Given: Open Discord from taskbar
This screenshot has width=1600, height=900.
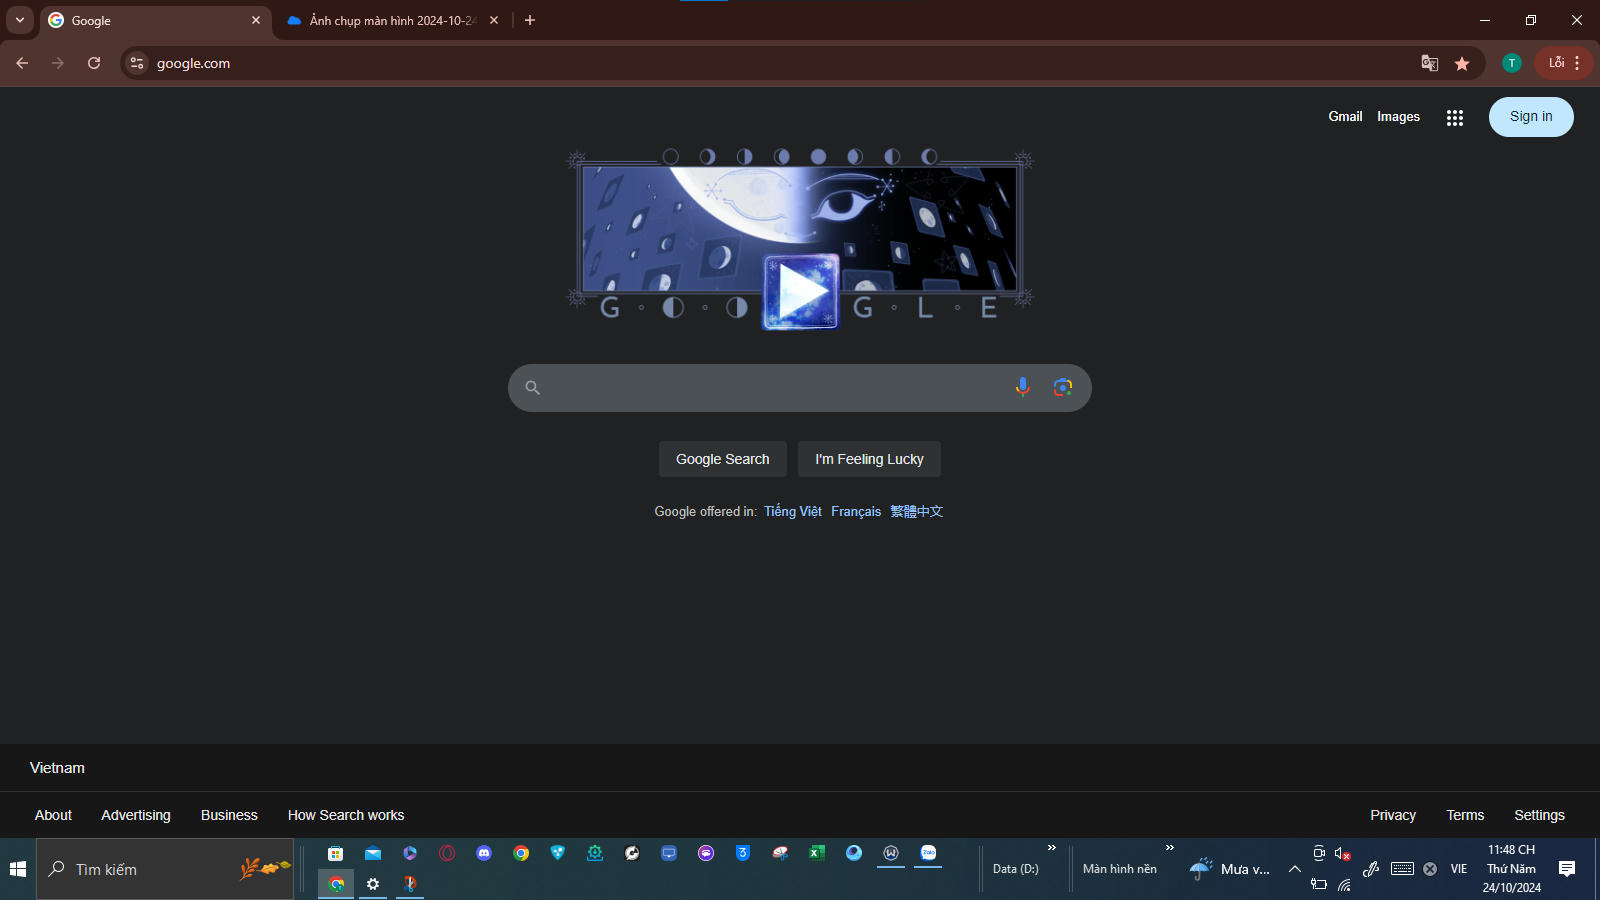Looking at the screenshot, I should pyautogui.click(x=484, y=853).
